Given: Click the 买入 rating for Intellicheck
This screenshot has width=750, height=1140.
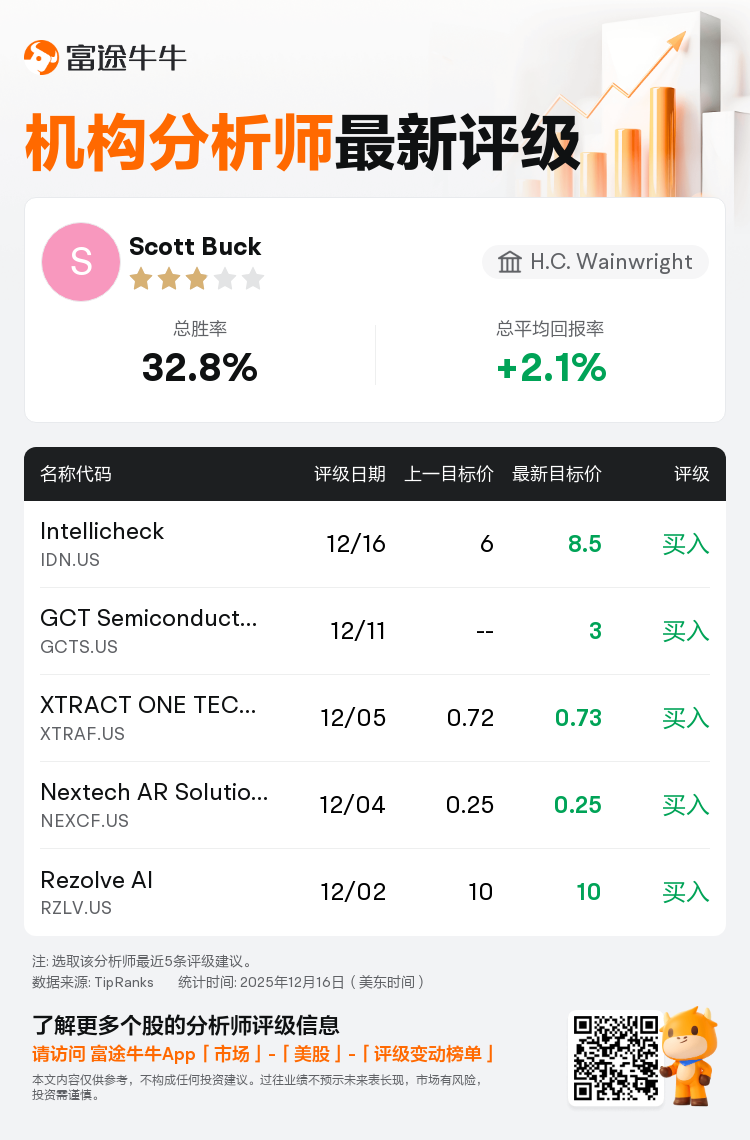Looking at the screenshot, I should point(685,544).
